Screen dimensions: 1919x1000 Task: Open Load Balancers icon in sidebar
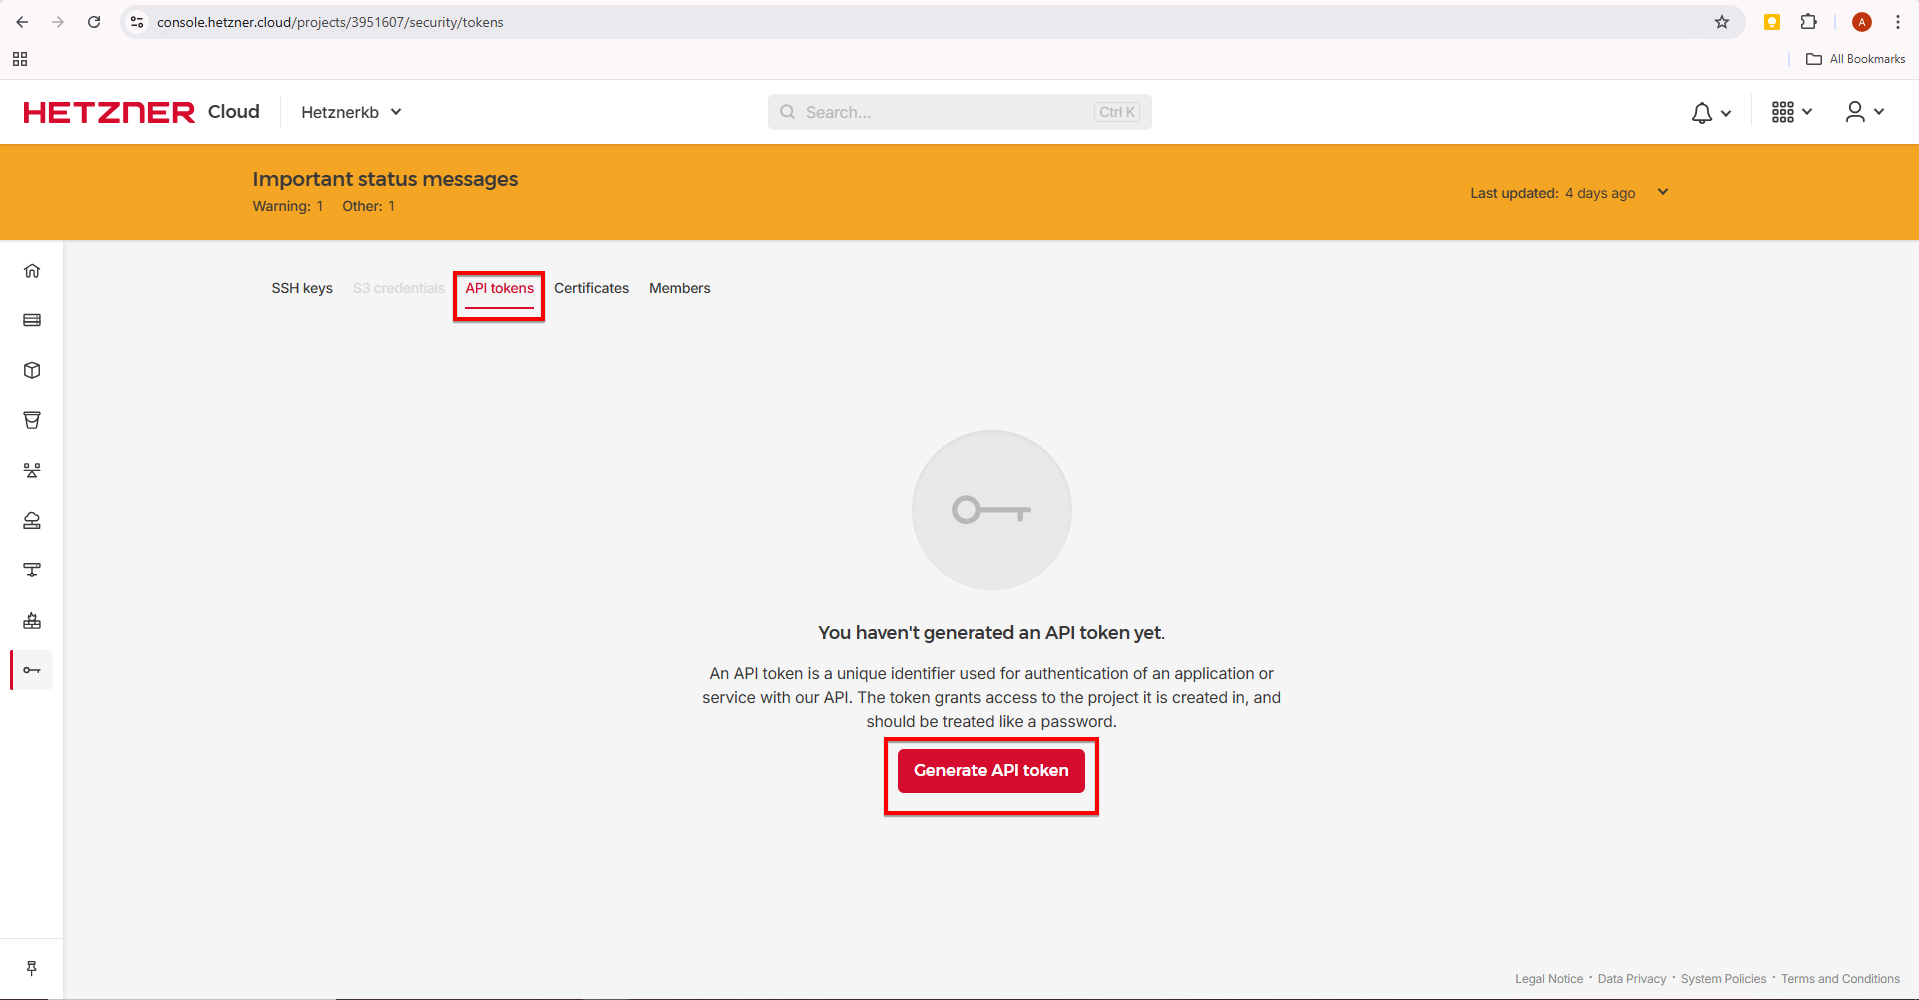[32, 470]
